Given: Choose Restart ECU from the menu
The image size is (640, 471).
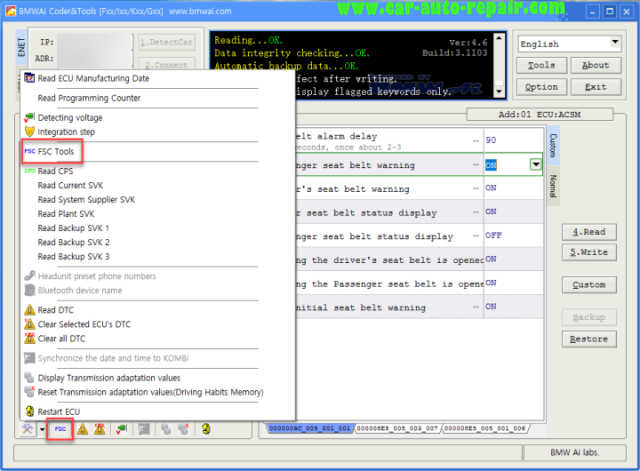Looking at the screenshot, I should (59, 412).
